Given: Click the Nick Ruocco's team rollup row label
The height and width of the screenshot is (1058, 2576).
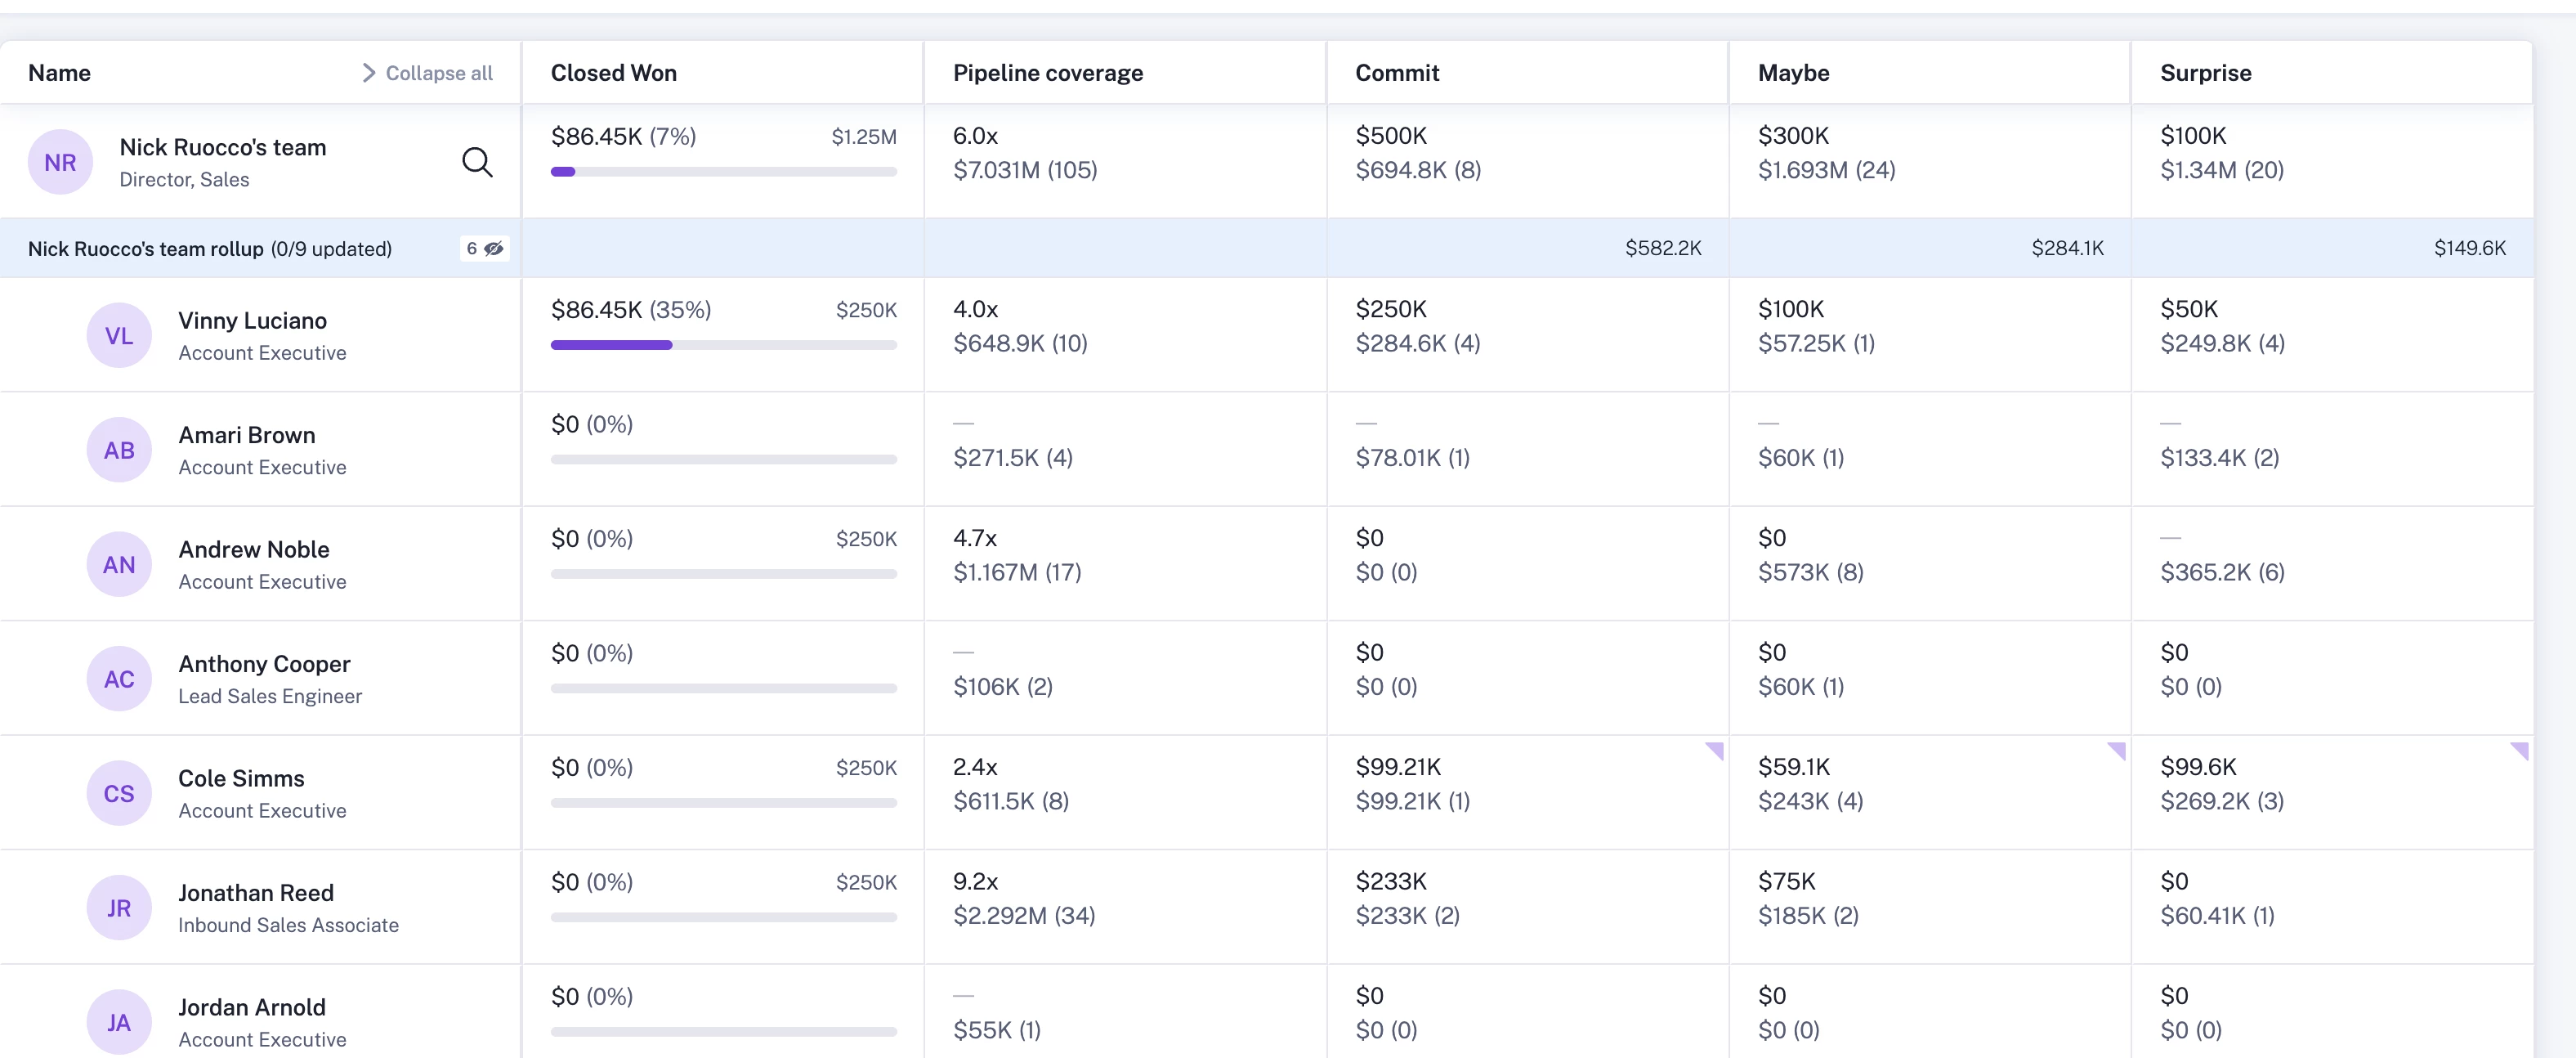Looking at the screenshot, I should pyautogui.click(x=146, y=249).
